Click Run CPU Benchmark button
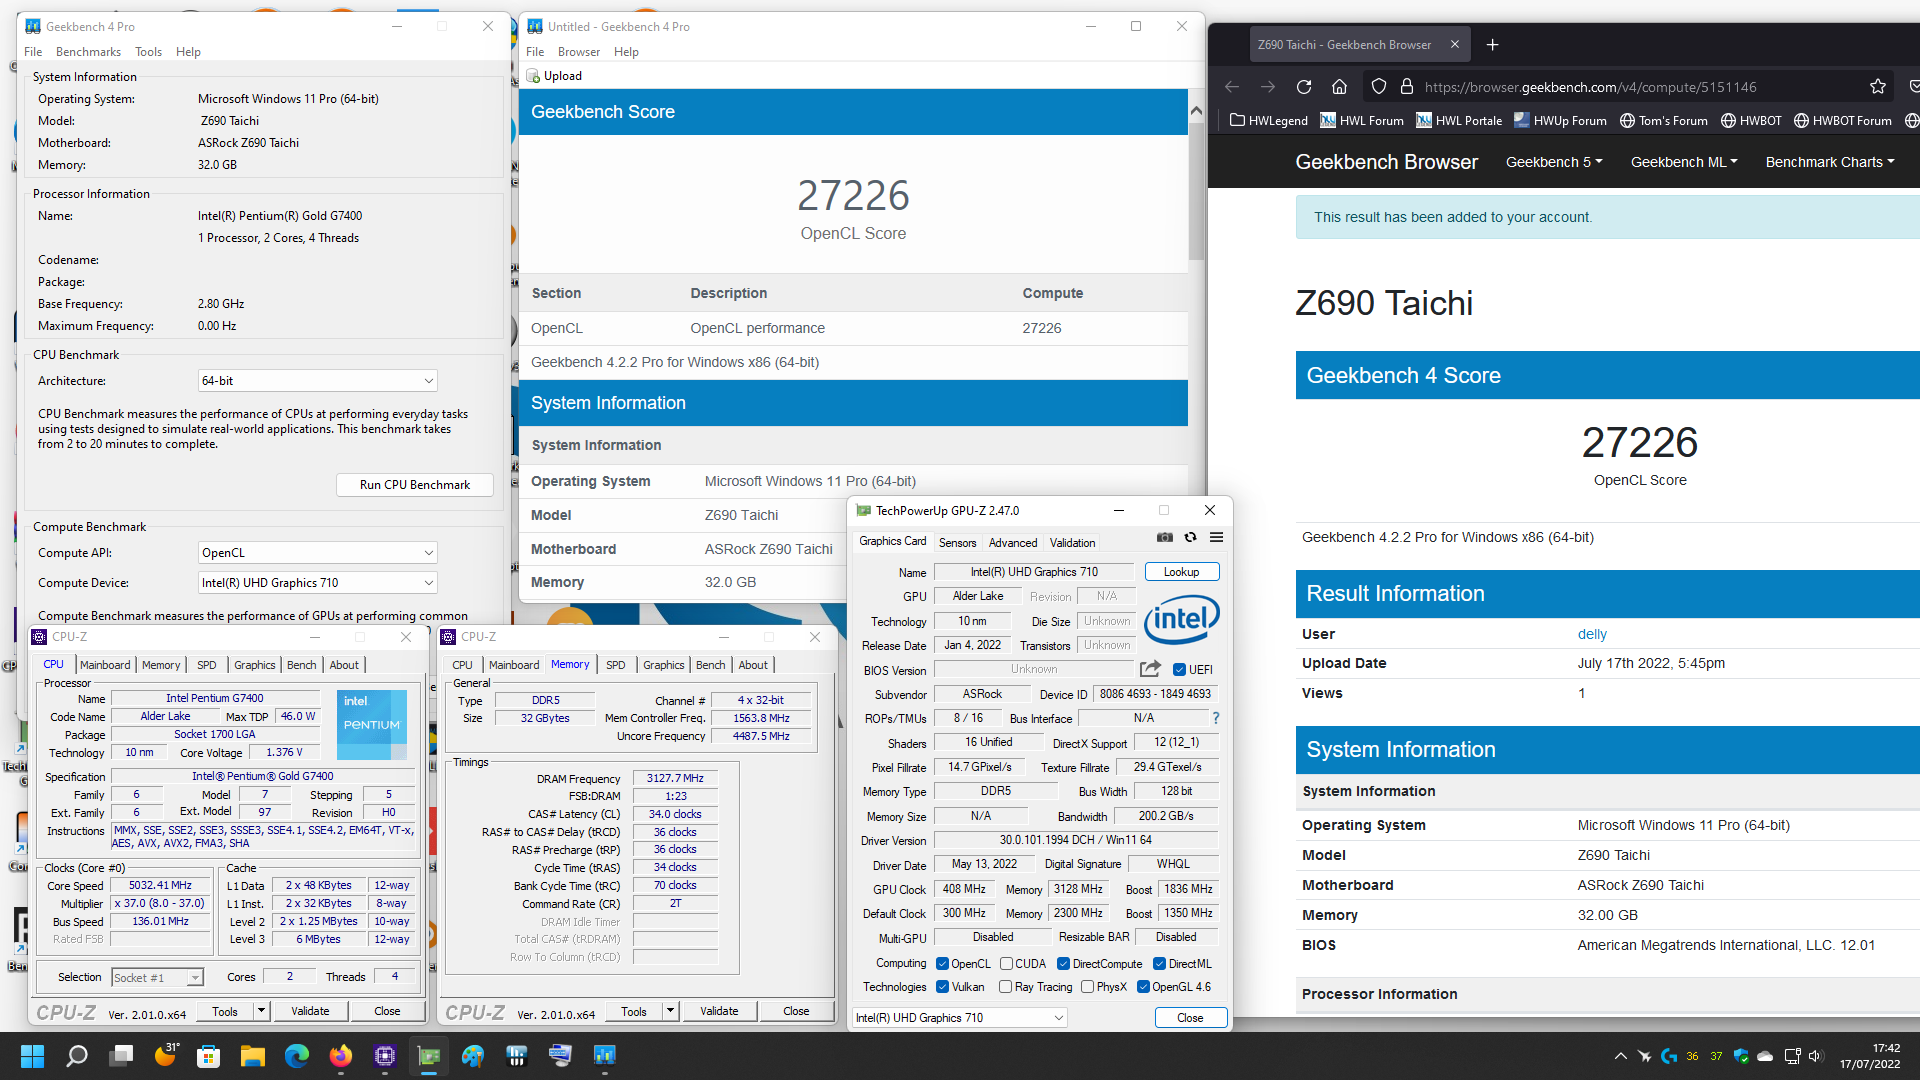Screen dimensions: 1920x1080 (415, 485)
